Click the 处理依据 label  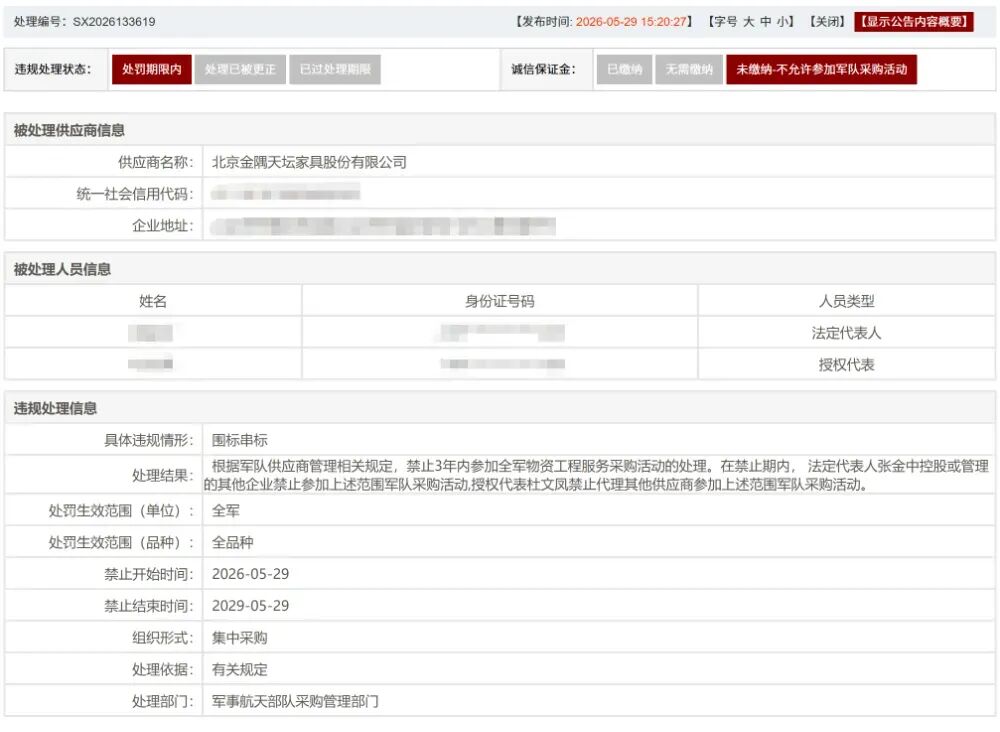(x=163, y=670)
